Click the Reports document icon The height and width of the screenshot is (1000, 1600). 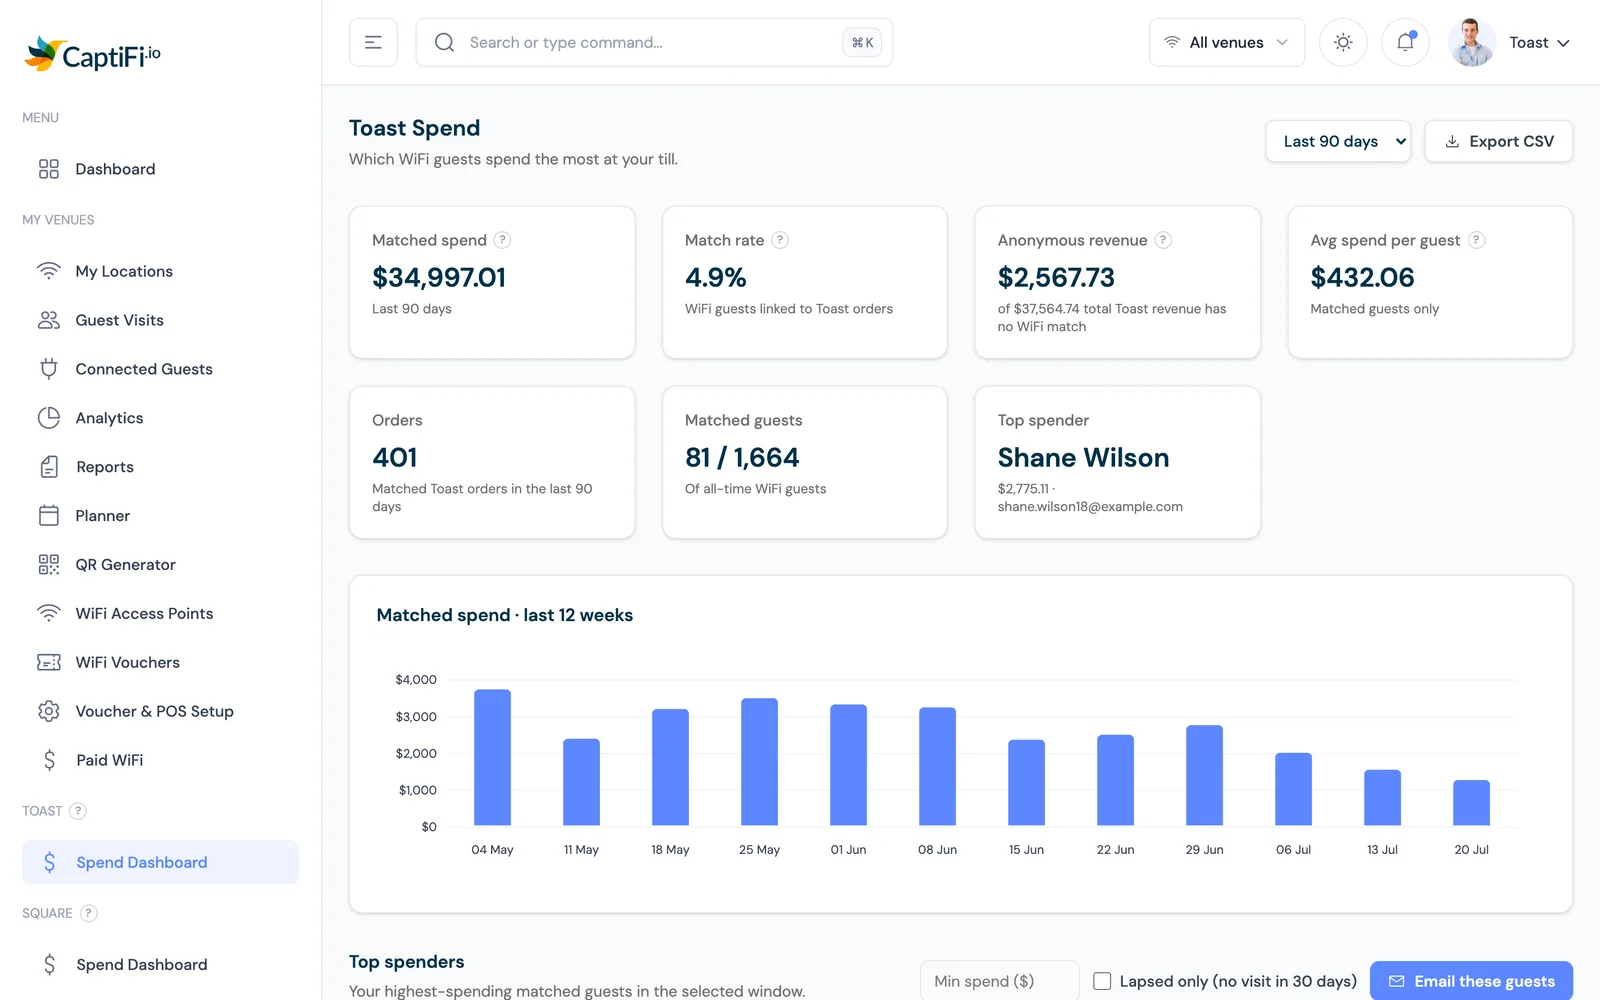pos(49,467)
